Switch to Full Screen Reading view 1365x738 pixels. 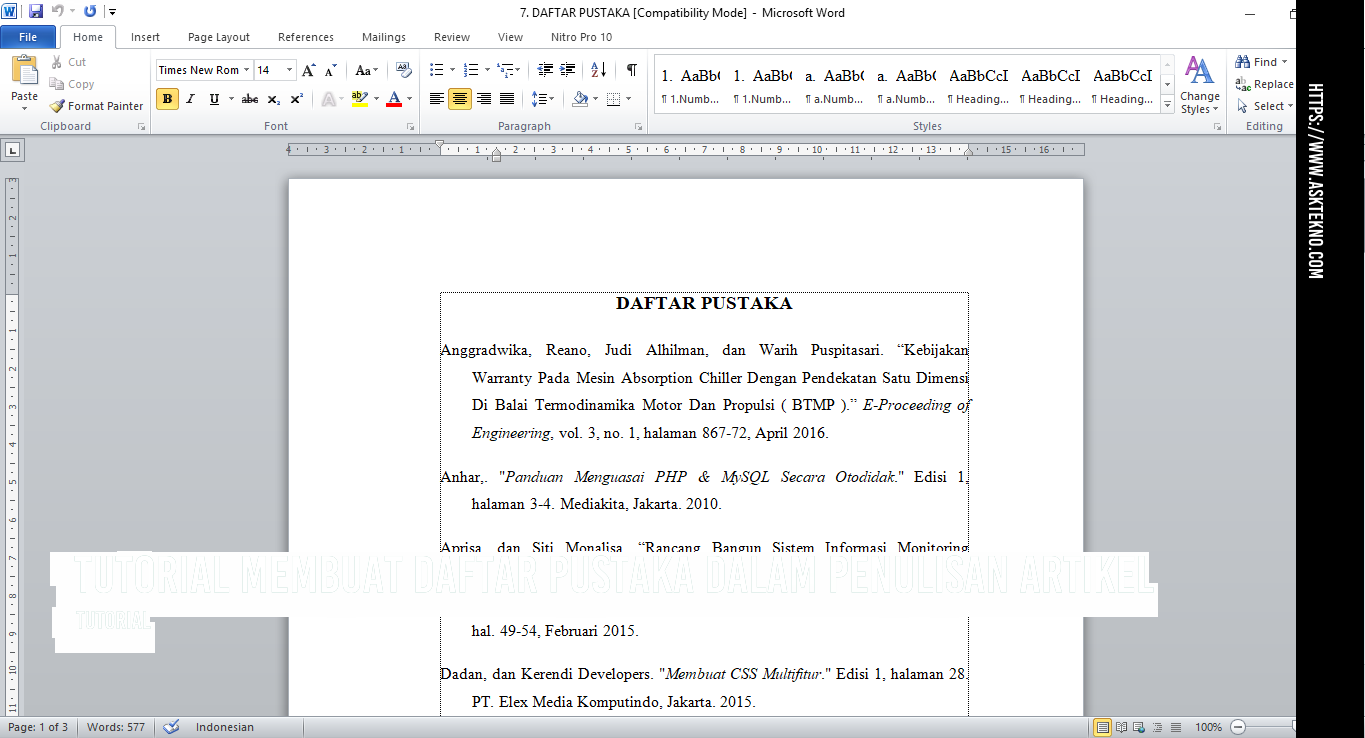pyautogui.click(x=1122, y=727)
